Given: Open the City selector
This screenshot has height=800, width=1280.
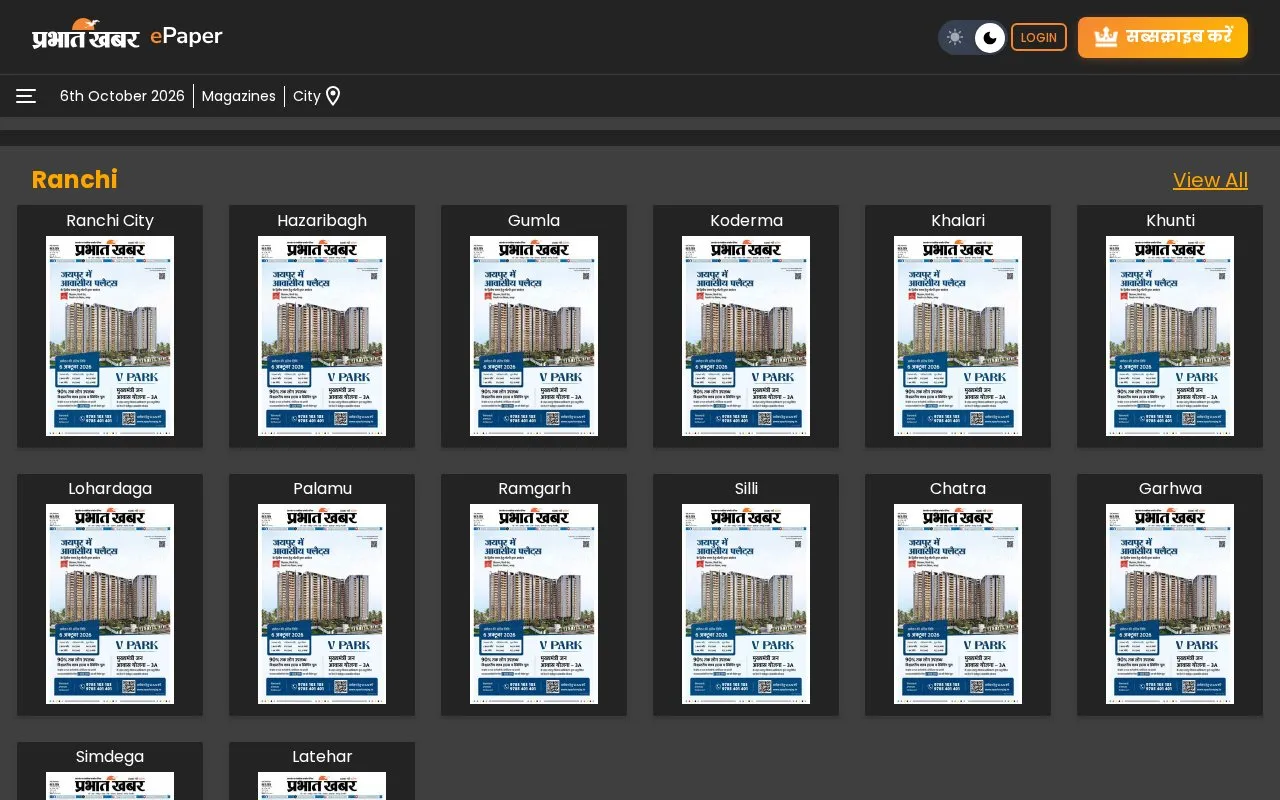Looking at the screenshot, I should point(307,96).
